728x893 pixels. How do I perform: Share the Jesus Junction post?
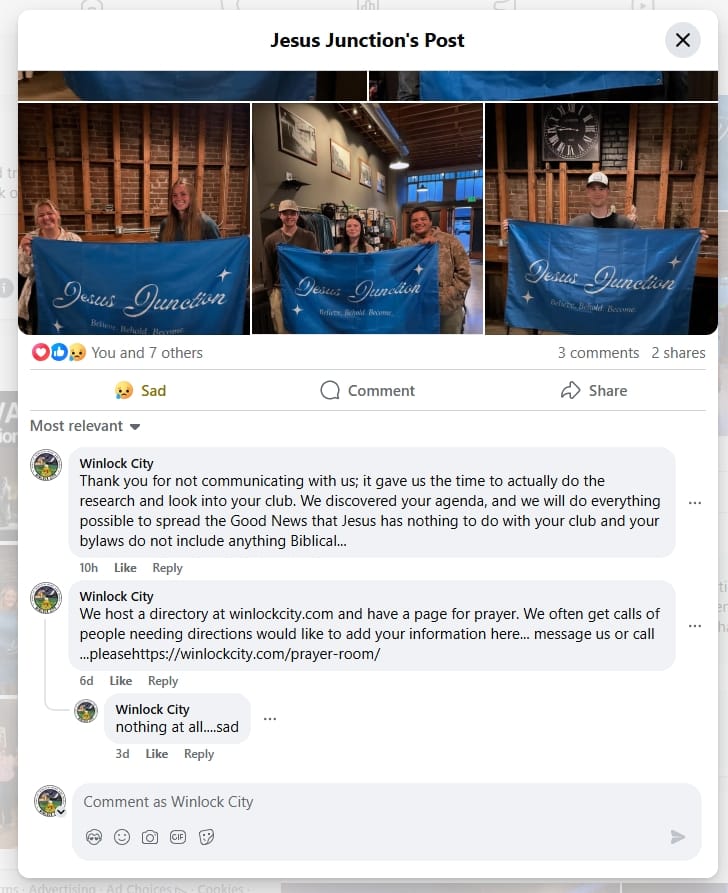pos(594,391)
